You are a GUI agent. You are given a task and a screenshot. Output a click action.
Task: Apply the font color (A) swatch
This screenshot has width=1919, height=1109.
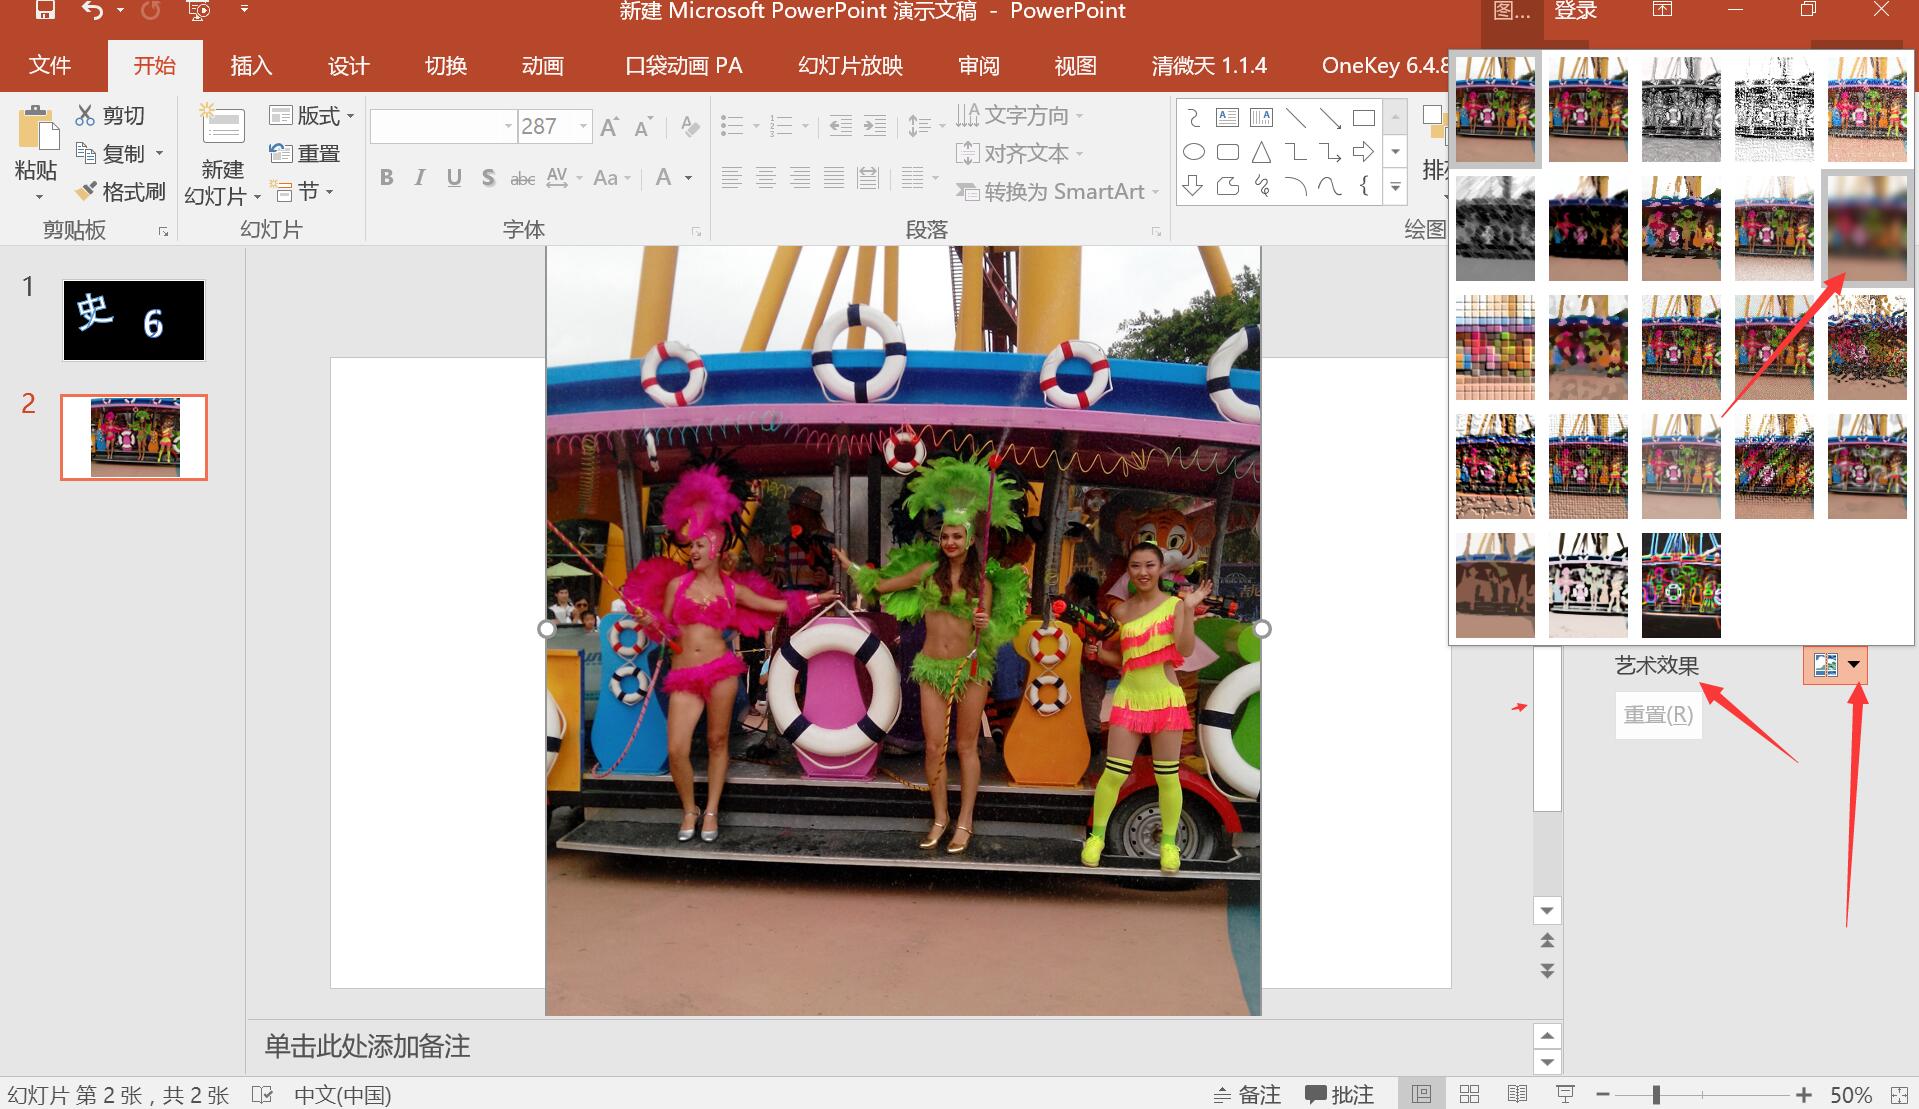(x=663, y=178)
